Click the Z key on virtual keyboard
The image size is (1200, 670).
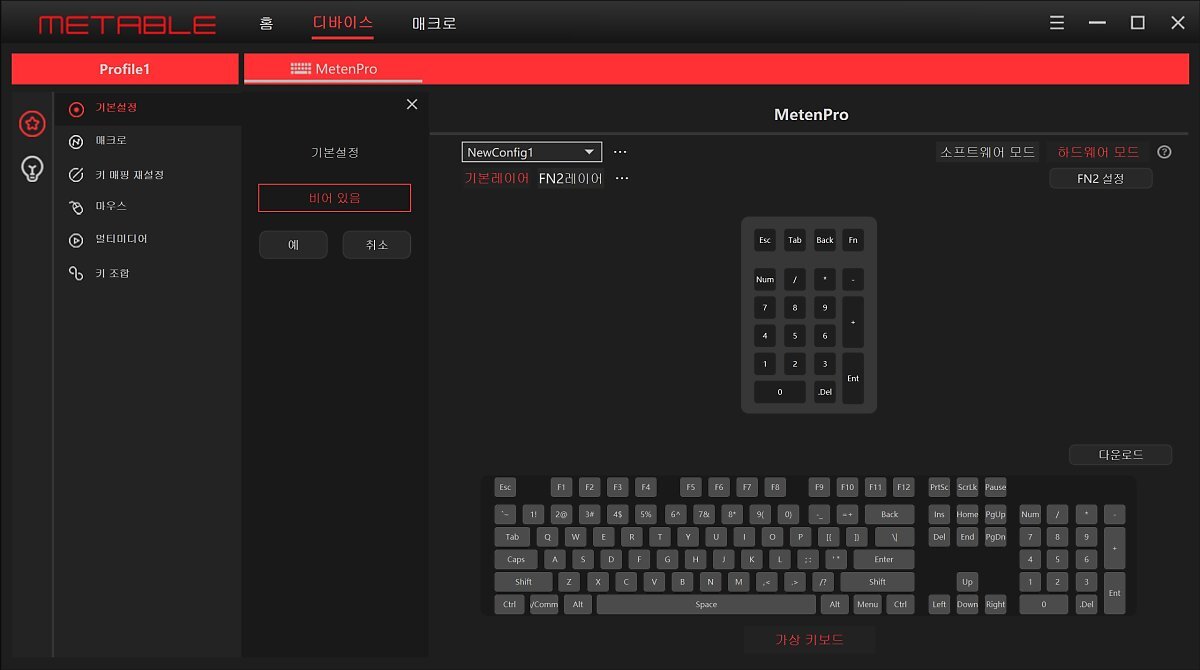569,582
